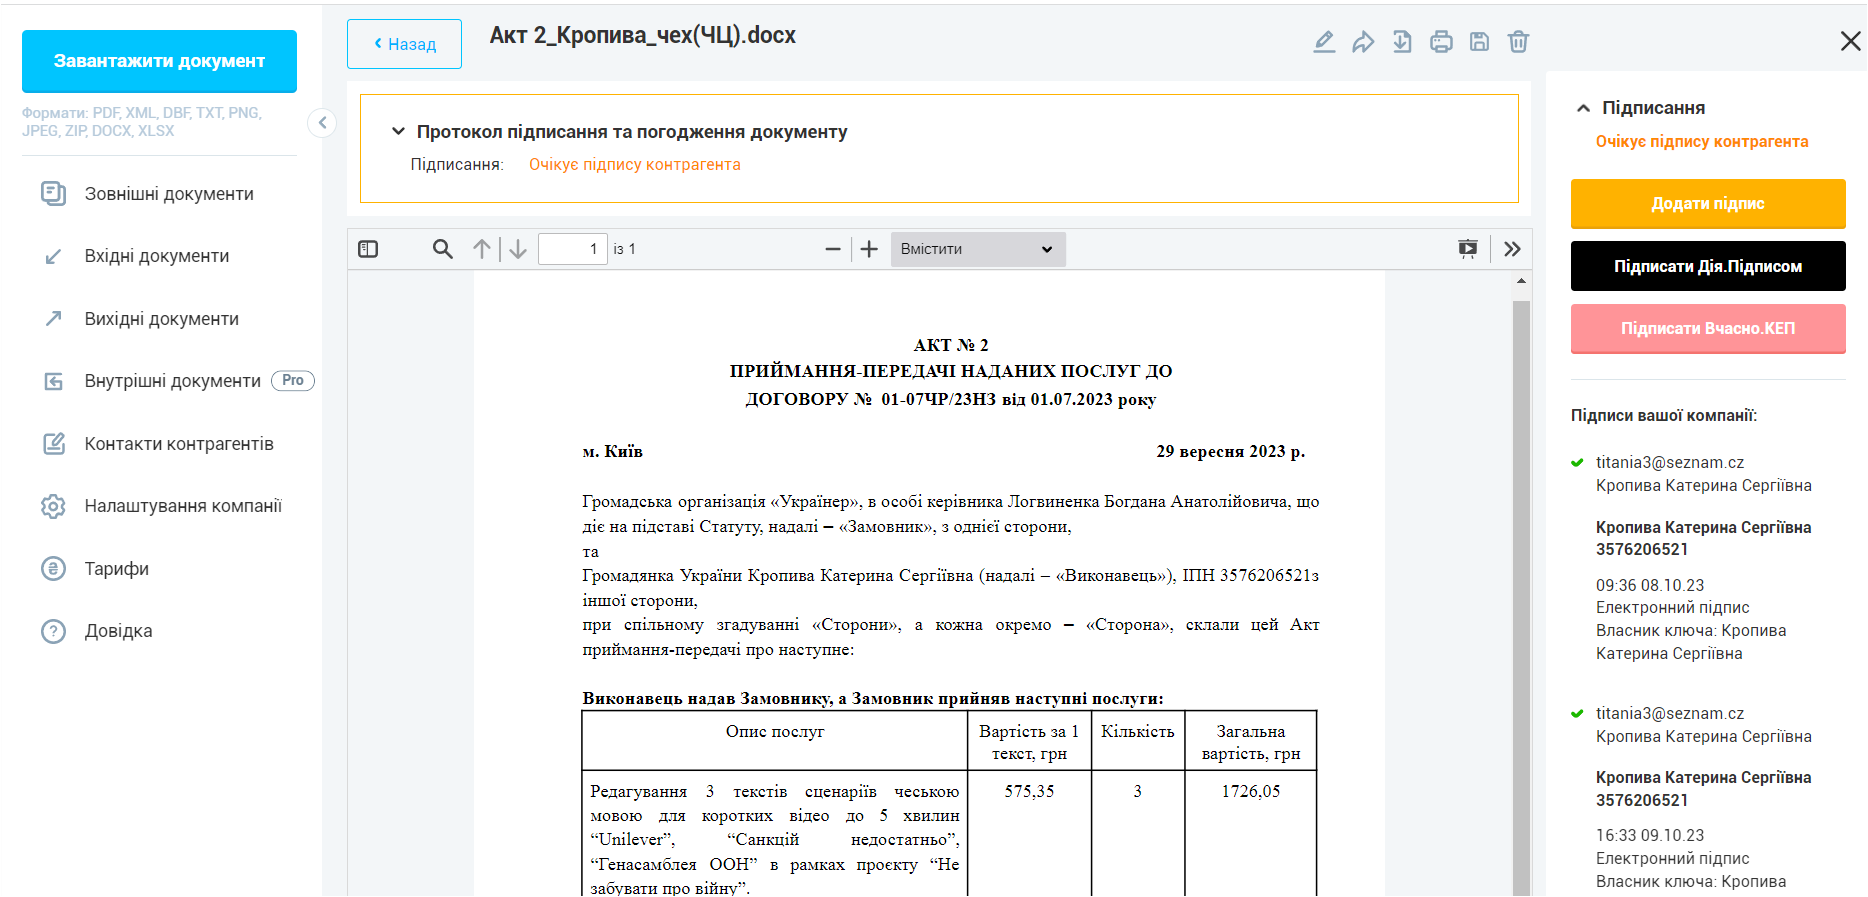Switch to presentation mode in viewer
This screenshot has height=897, width=1868.
(1467, 249)
